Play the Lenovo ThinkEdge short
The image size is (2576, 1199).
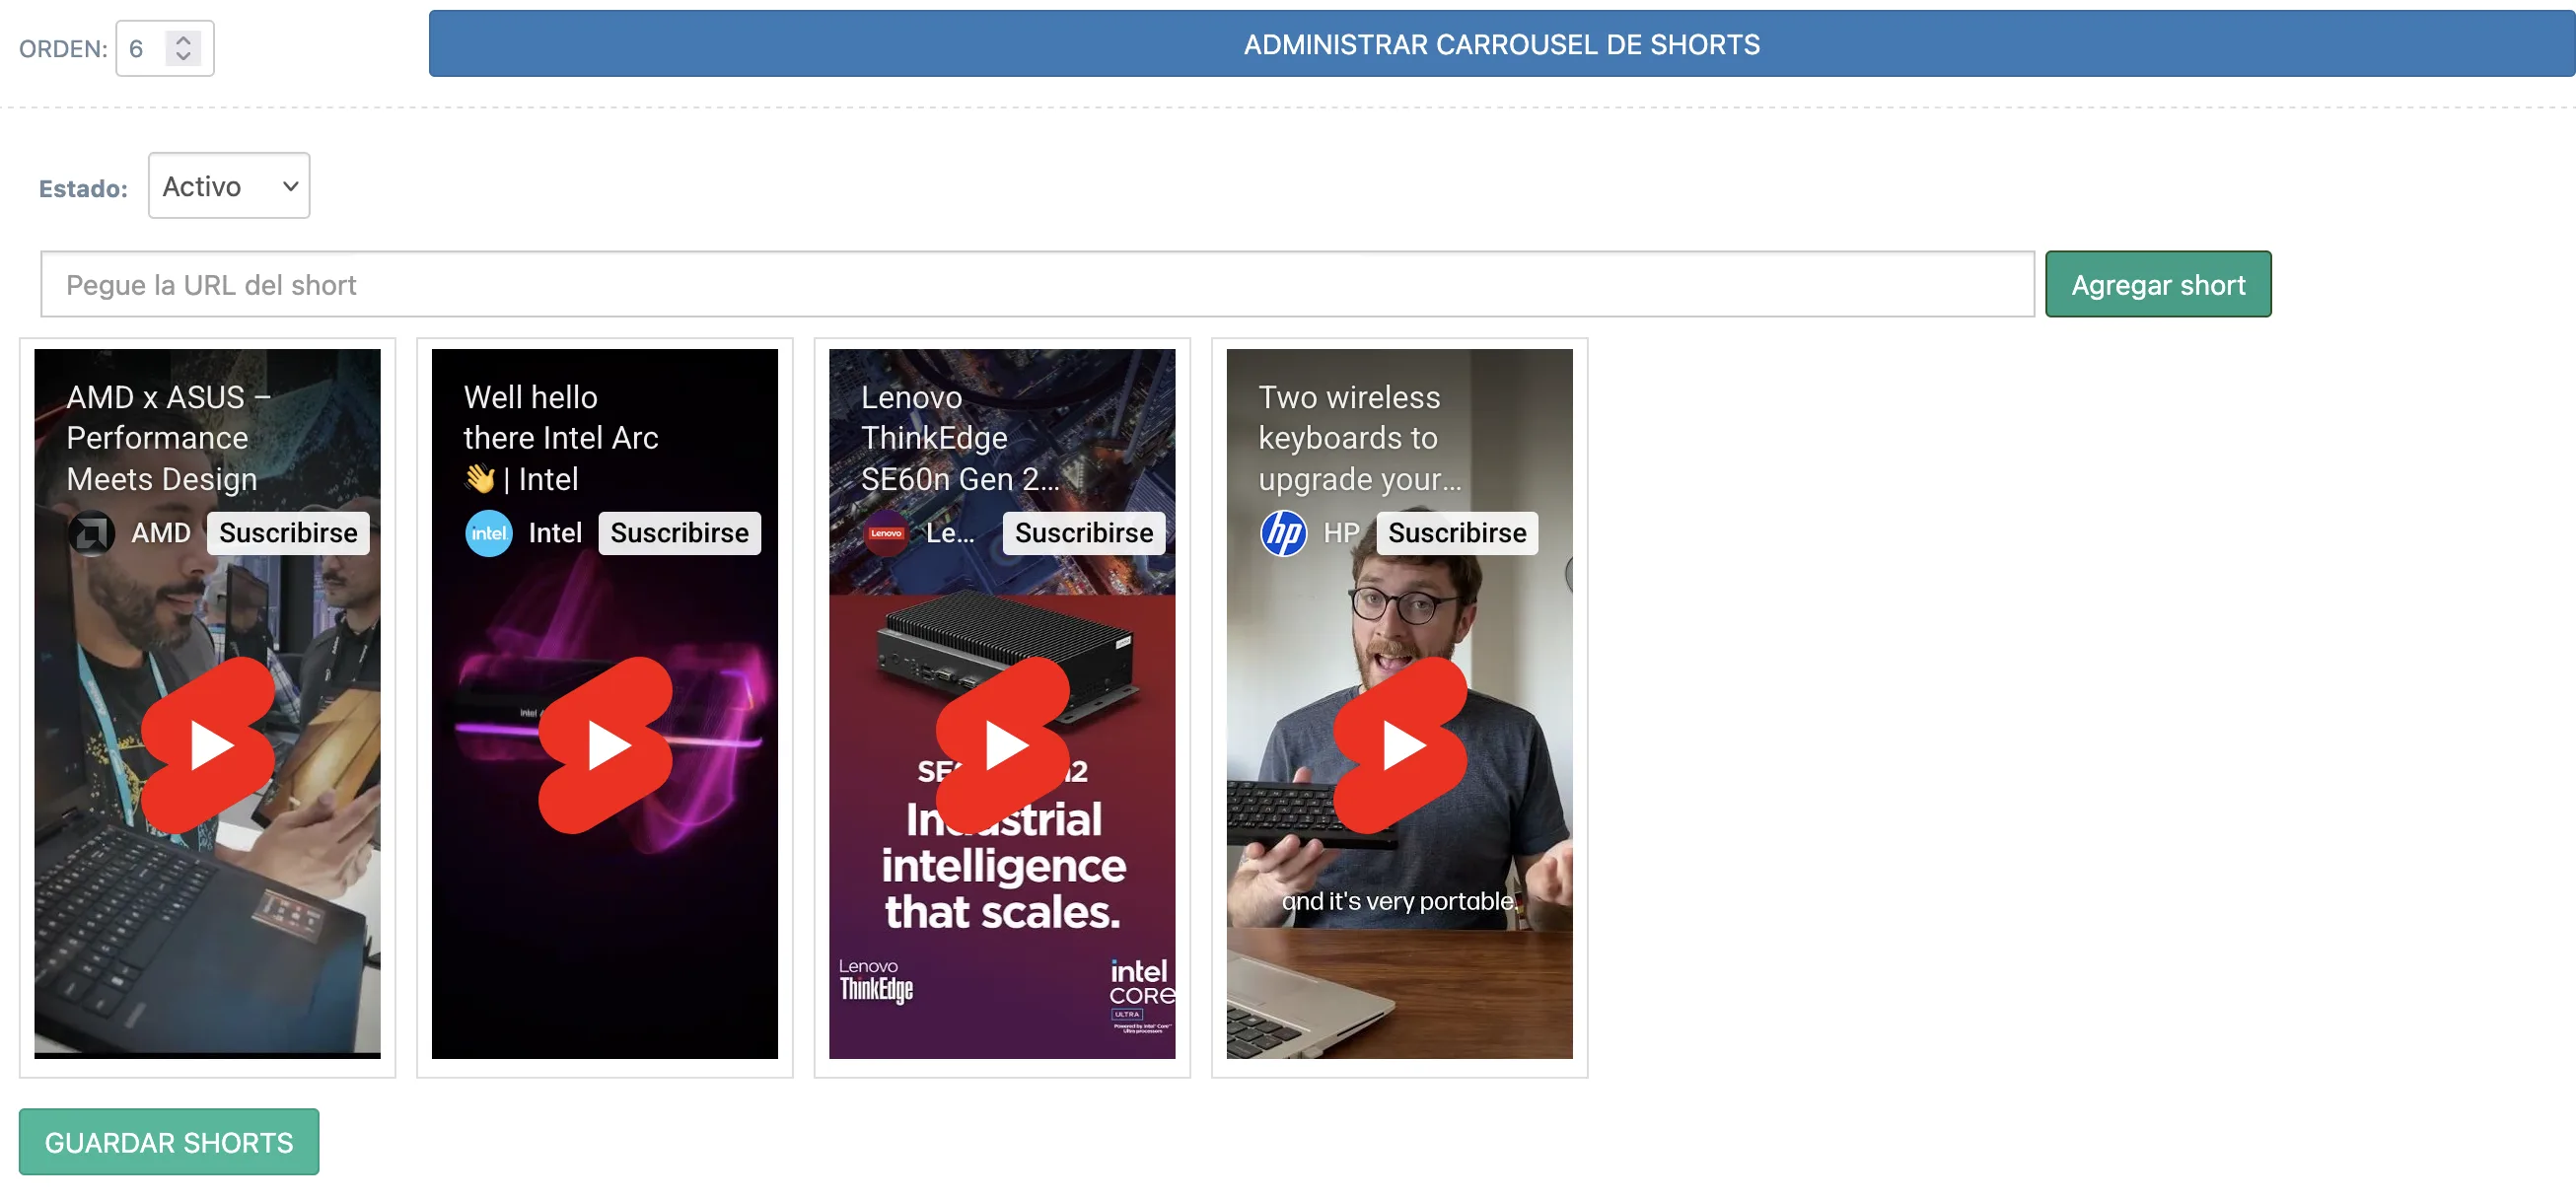[1002, 745]
